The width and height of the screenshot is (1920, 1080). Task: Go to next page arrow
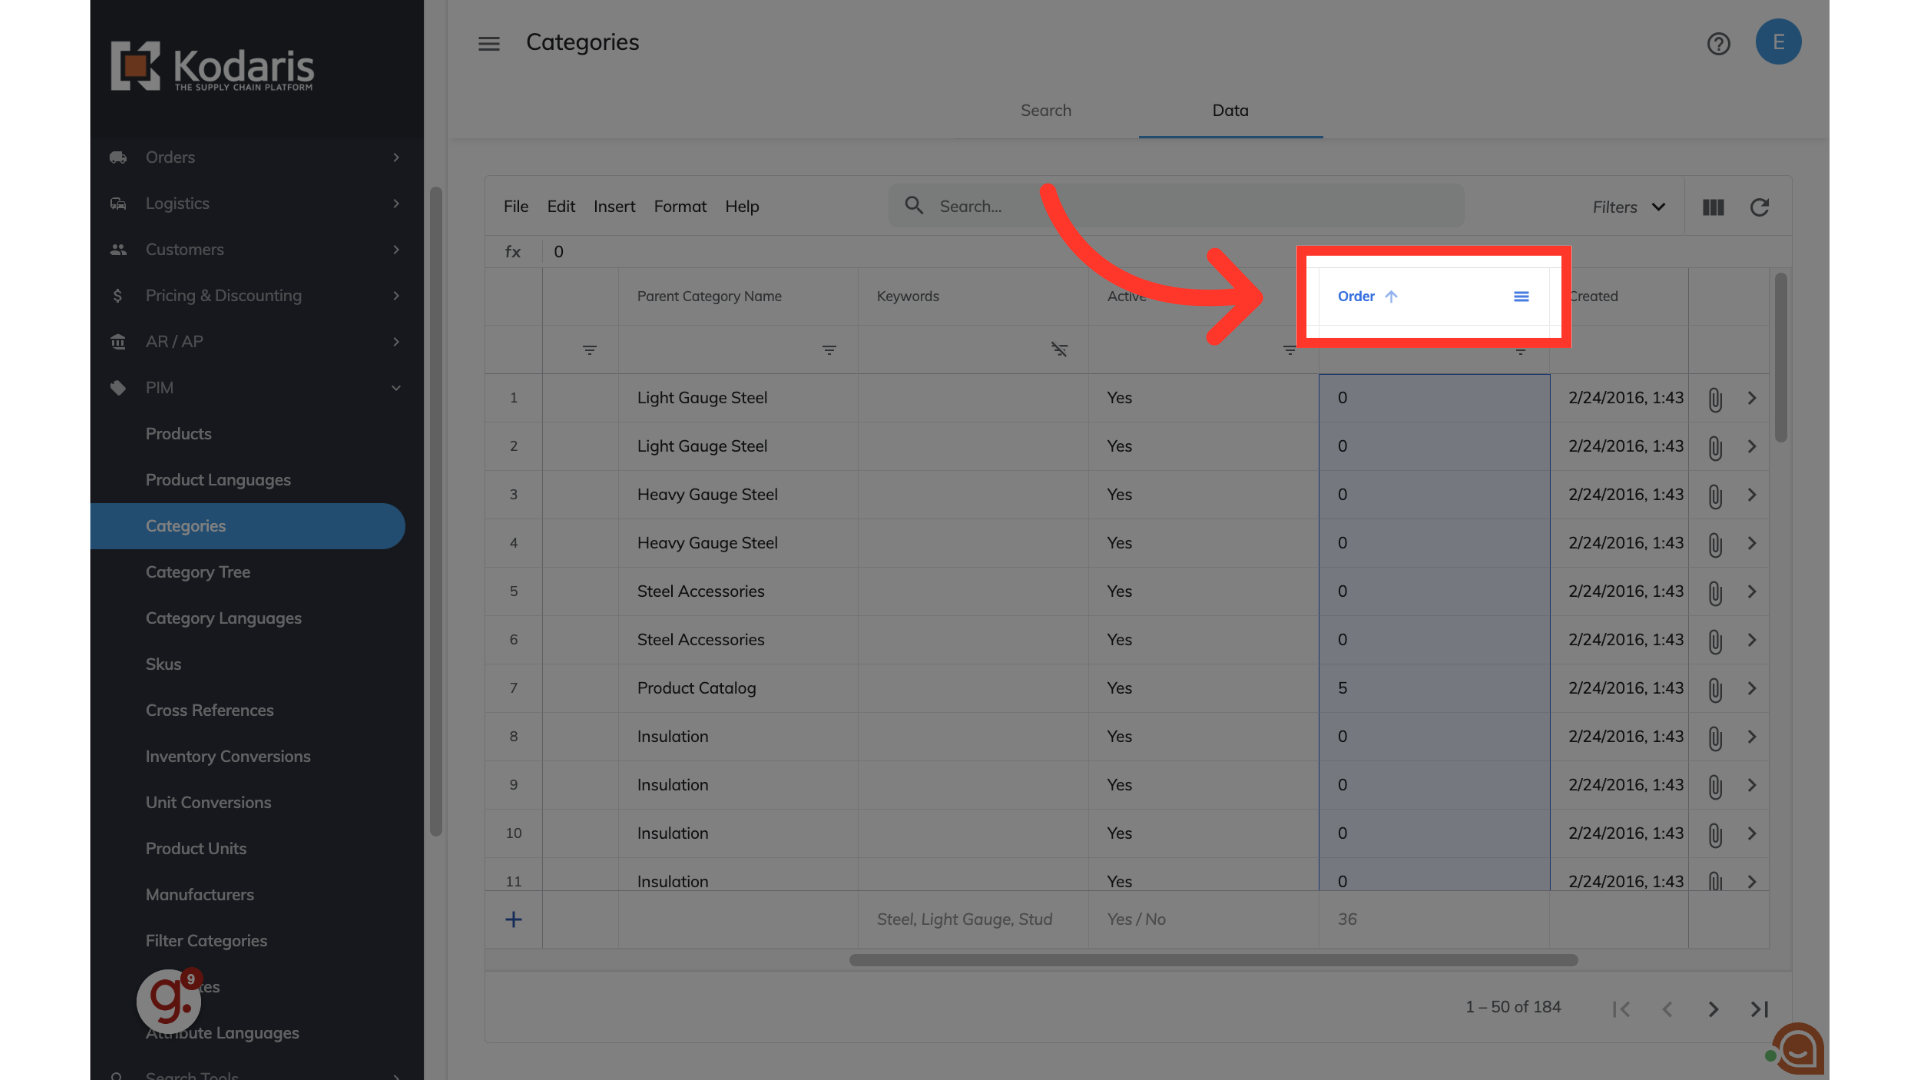point(1713,1009)
